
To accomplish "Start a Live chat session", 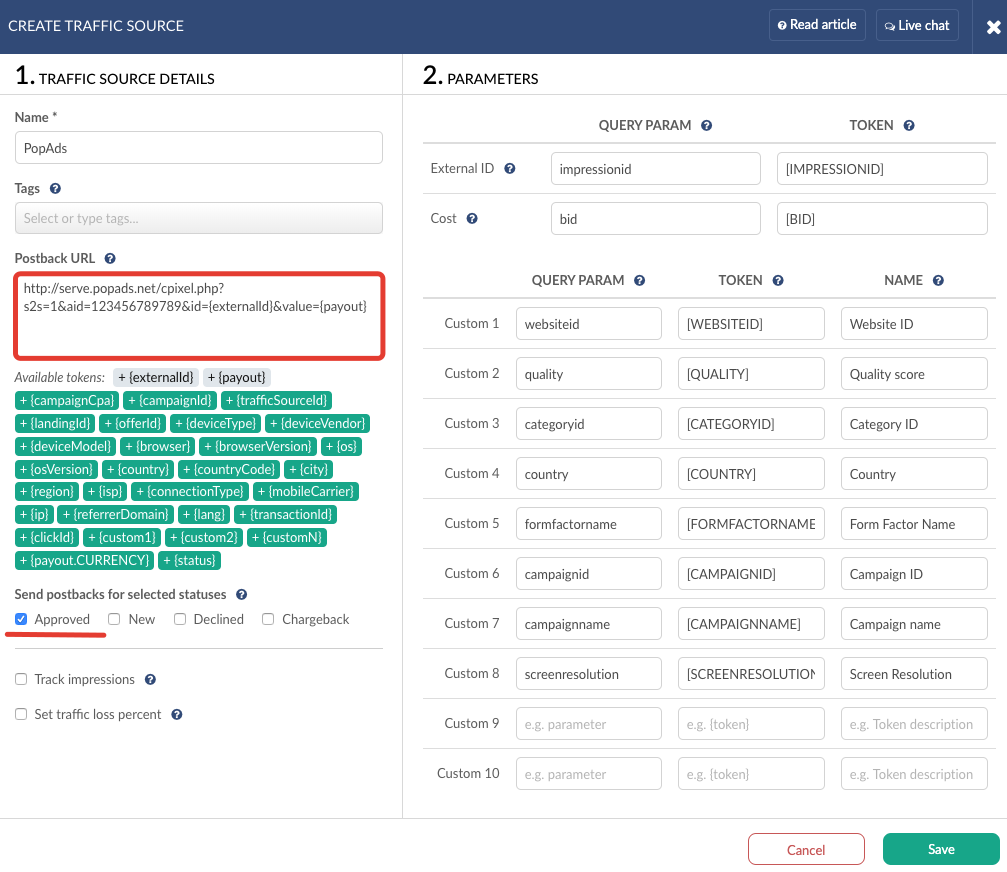I will (x=917, y=25).
